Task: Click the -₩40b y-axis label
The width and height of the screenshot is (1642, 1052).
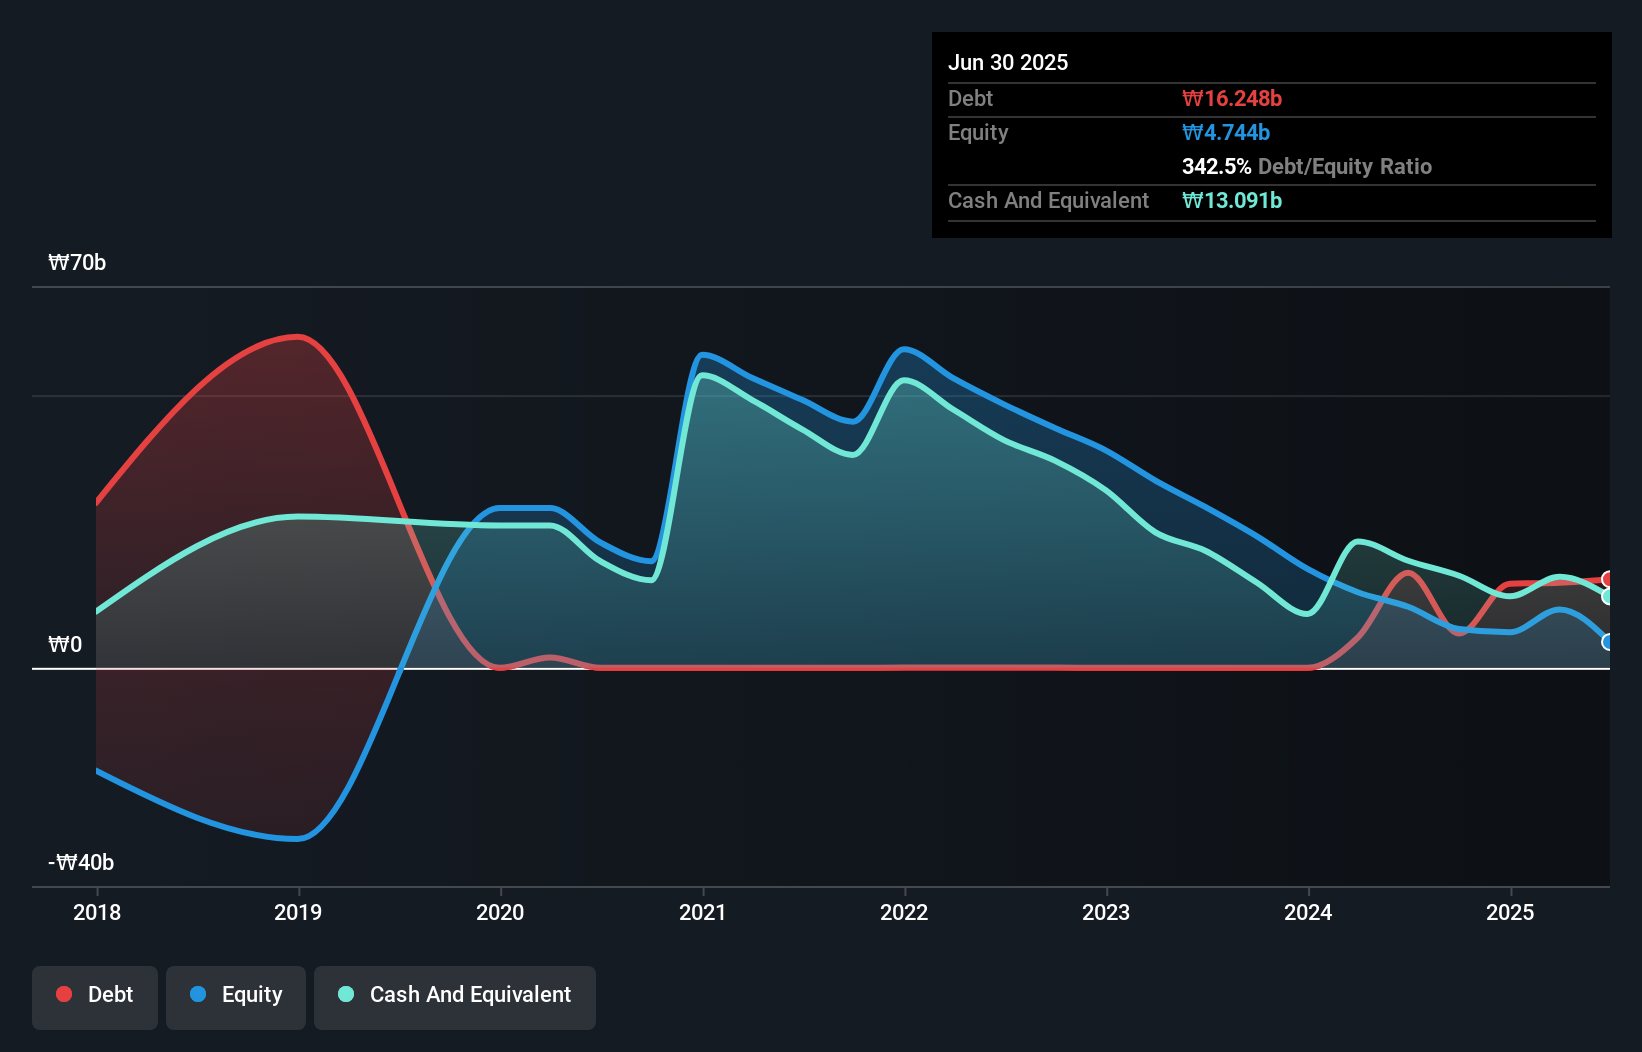Action: click(x=81, y=863)
